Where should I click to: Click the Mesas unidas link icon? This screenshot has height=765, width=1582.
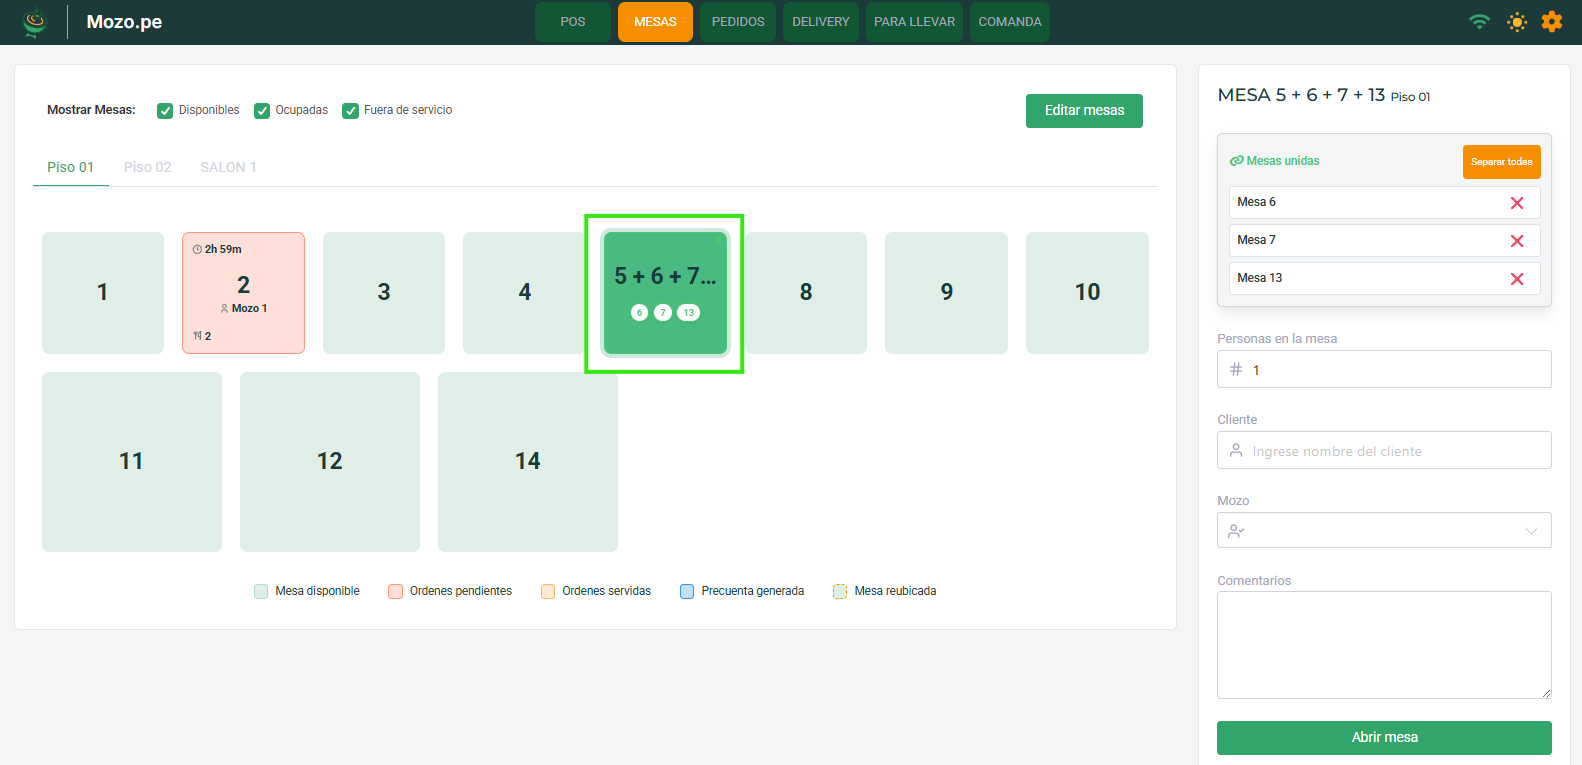coord(1236,161)
